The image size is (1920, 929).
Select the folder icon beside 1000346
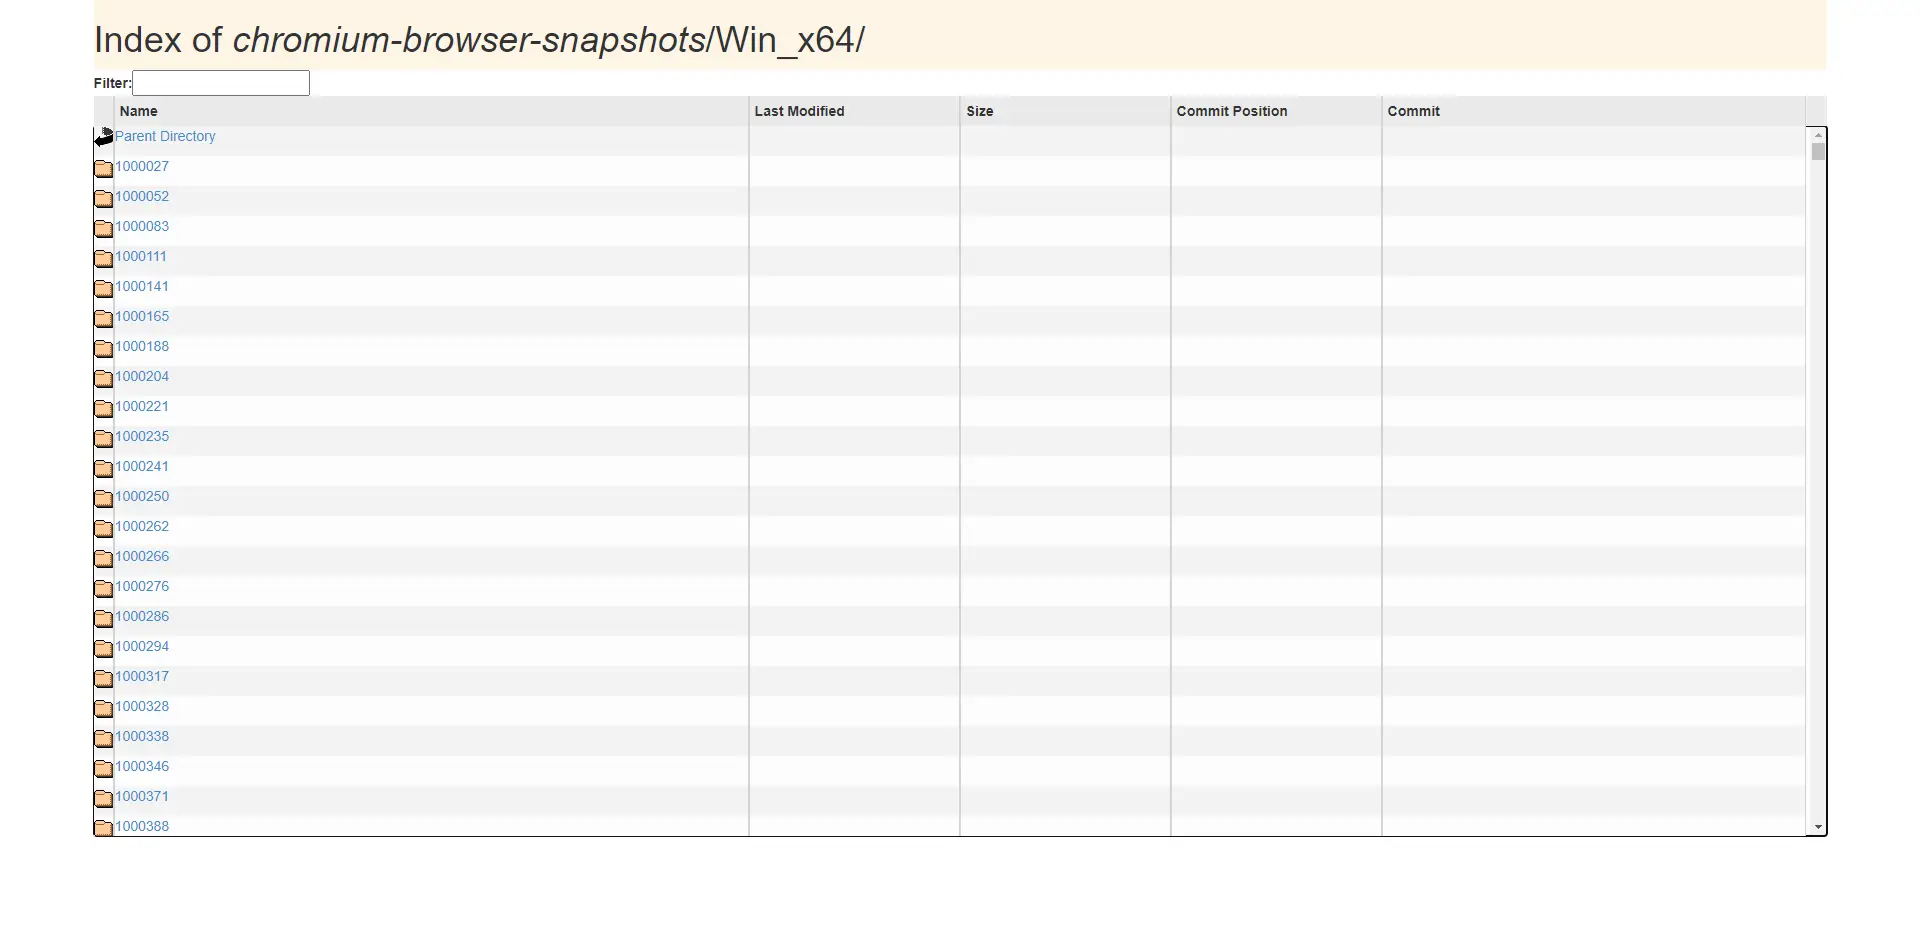pos(103,768)
